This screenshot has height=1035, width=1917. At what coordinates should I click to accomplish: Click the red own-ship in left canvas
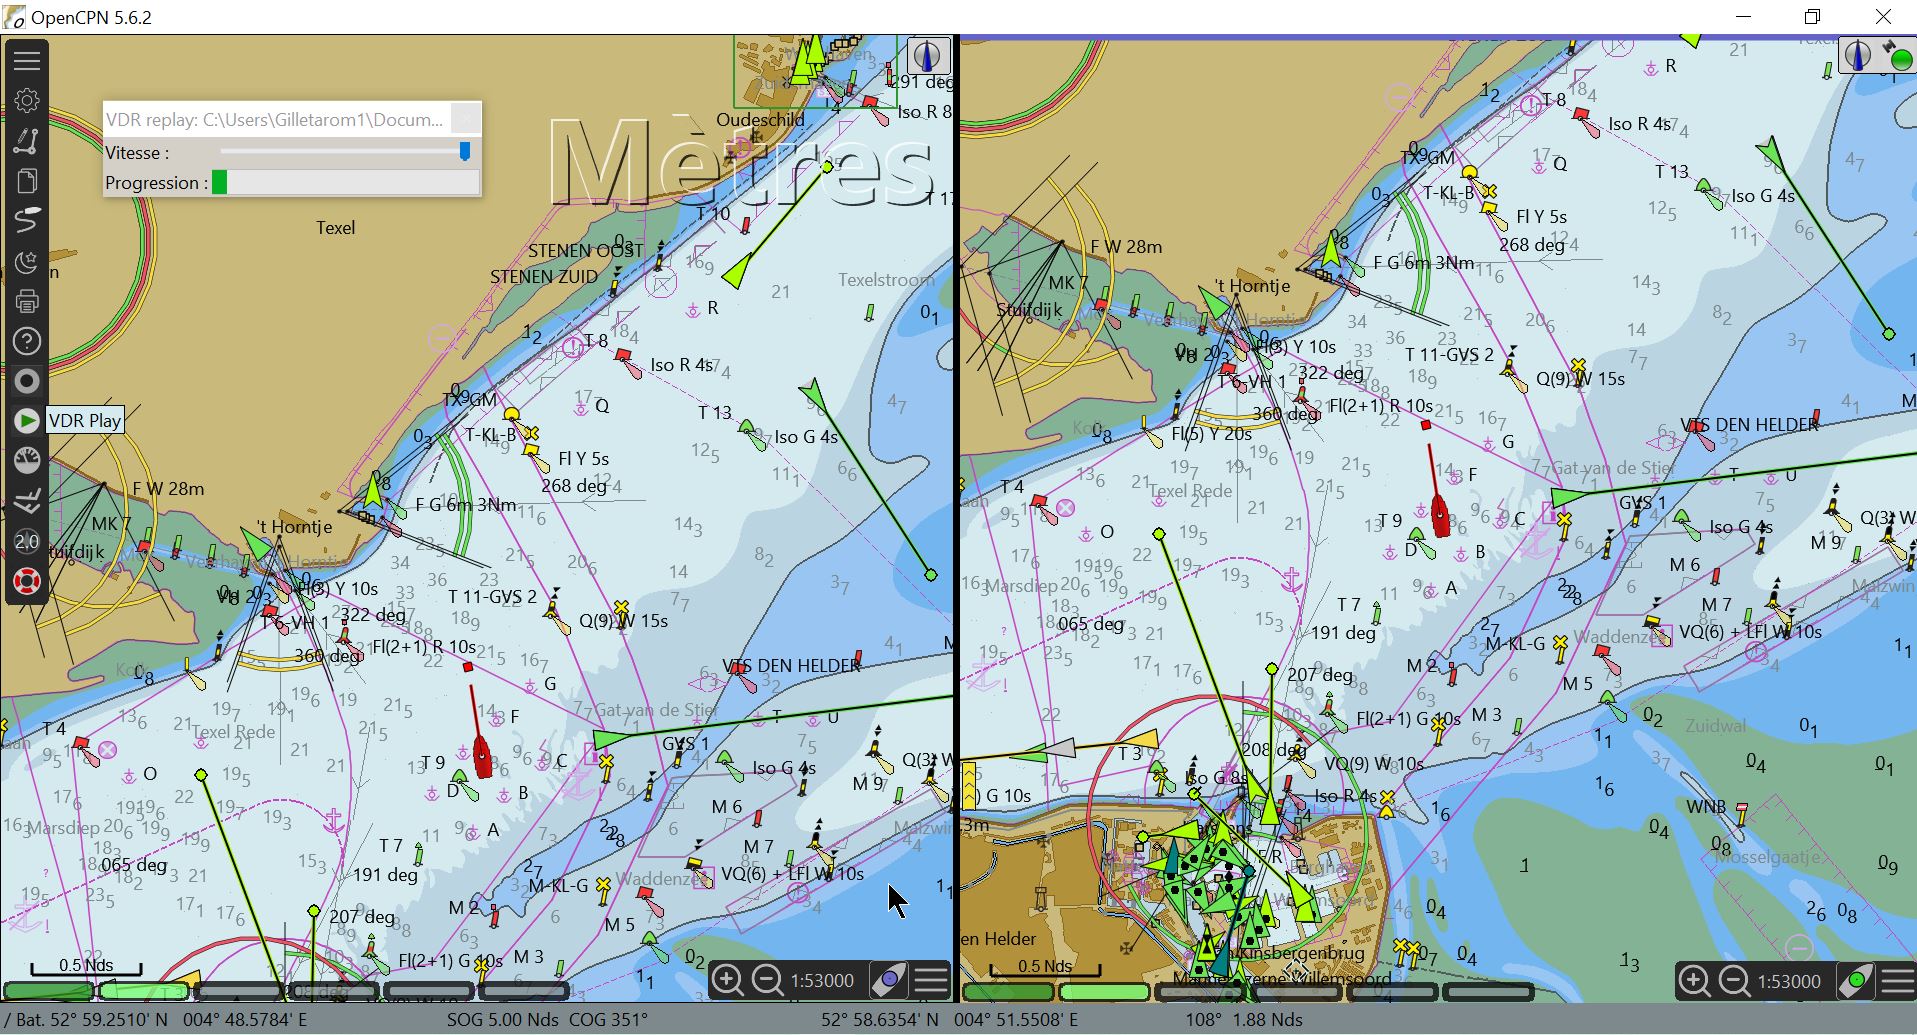[x=483, y=755]
